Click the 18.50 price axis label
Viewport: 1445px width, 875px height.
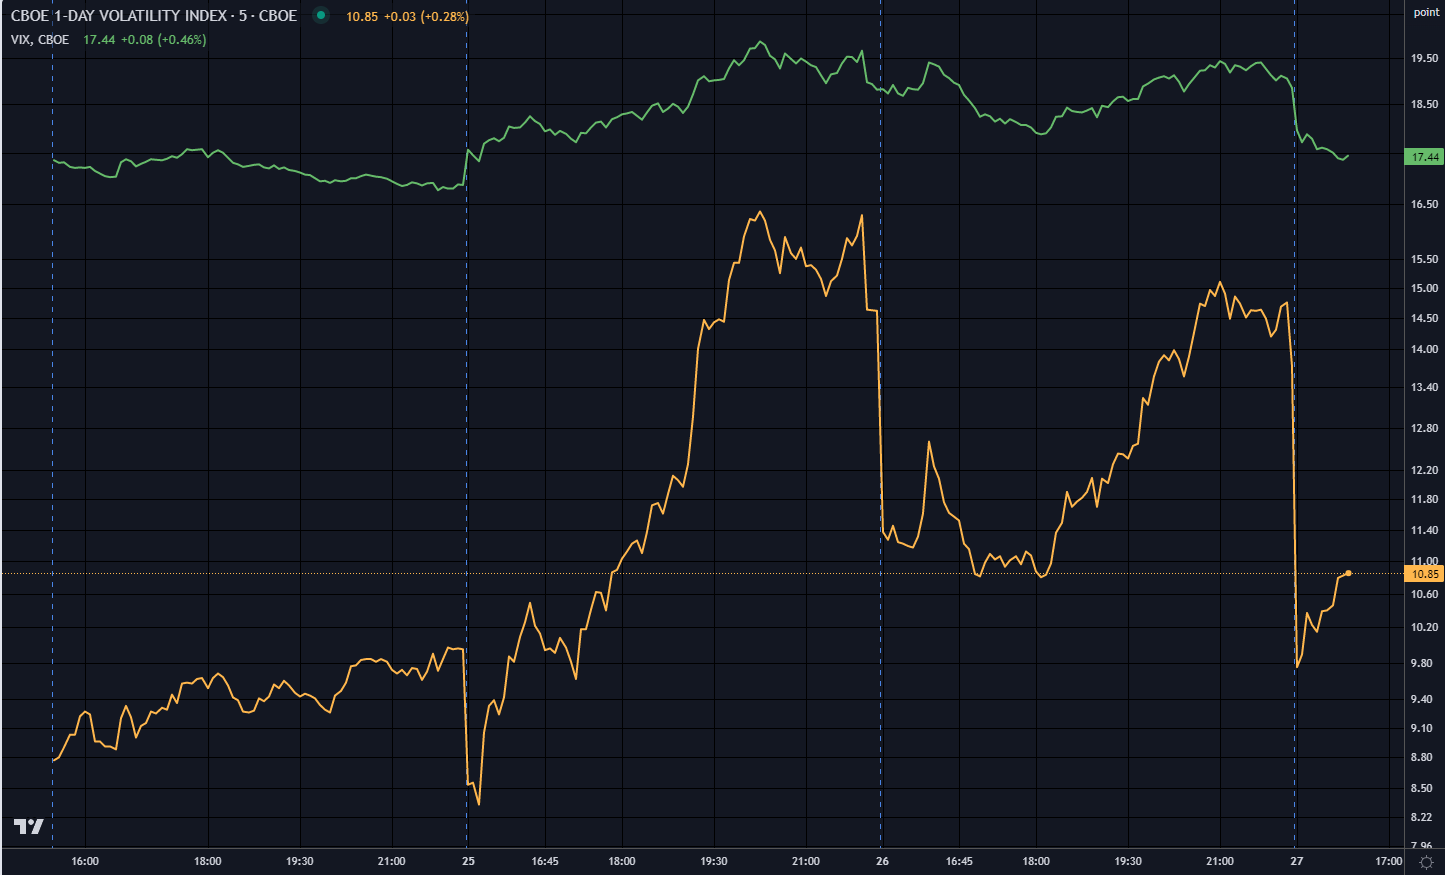[x=1424, y=104]
